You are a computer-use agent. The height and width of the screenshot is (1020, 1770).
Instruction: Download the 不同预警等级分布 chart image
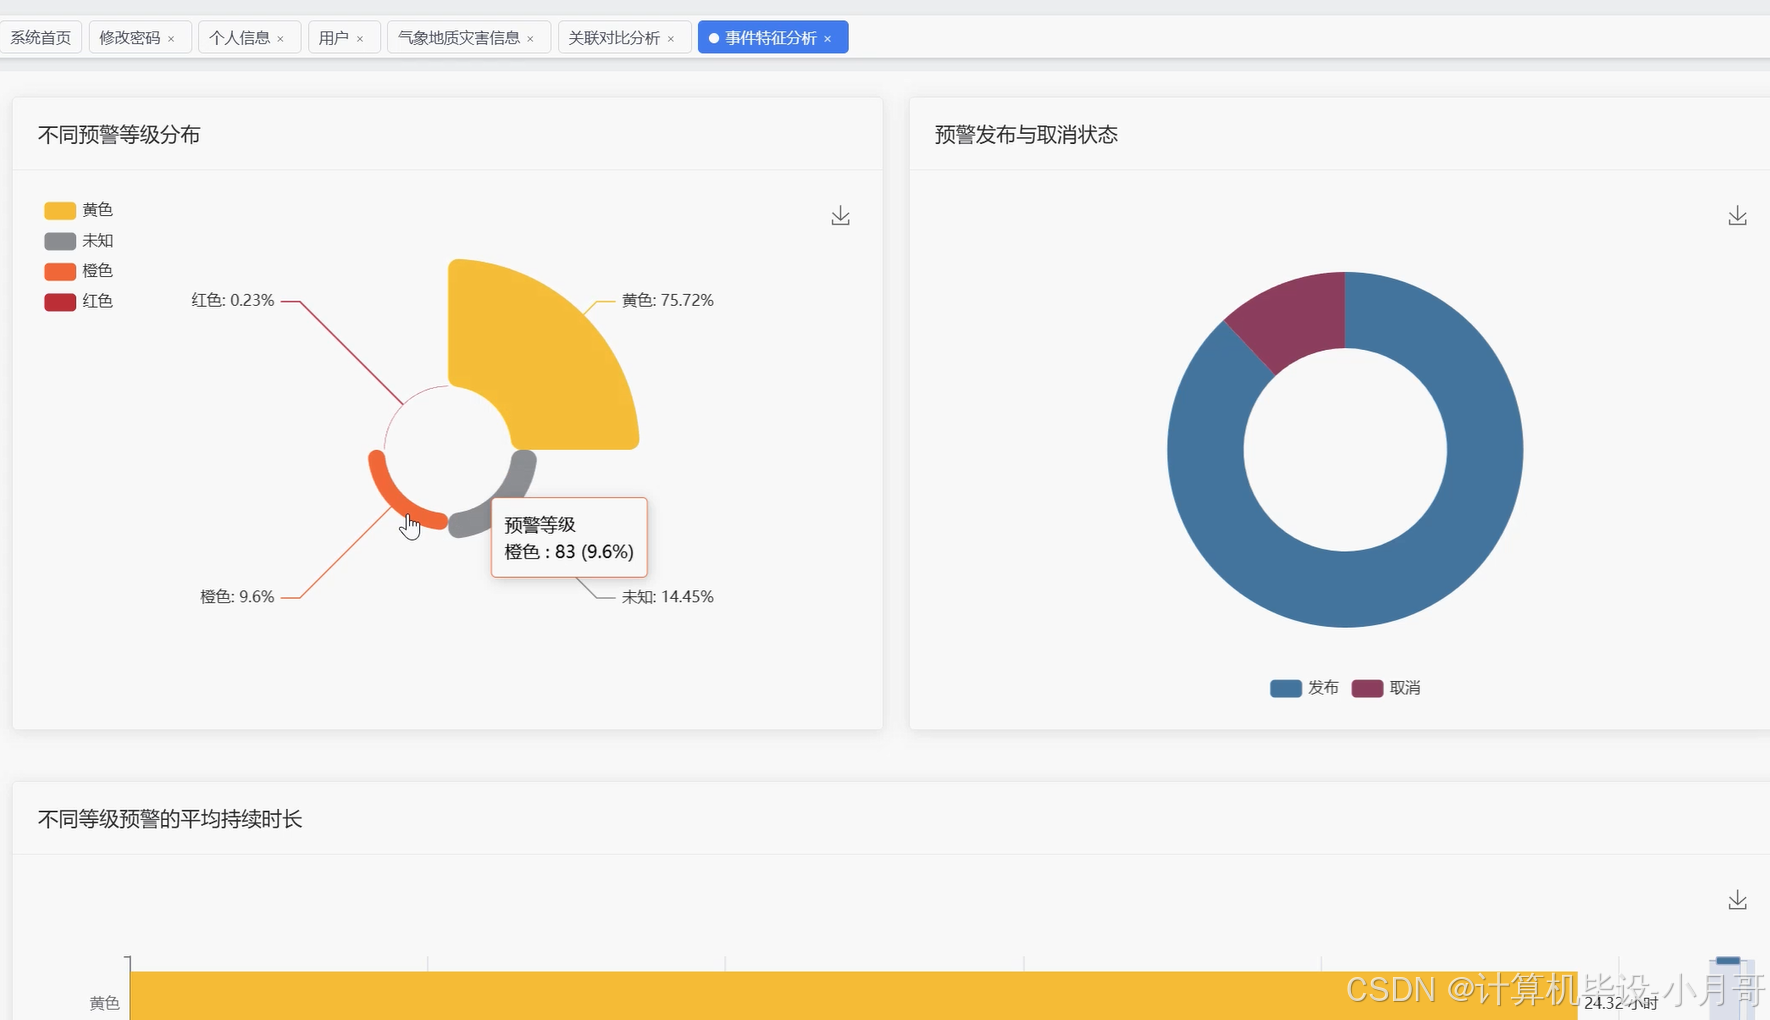coord(840,215)
